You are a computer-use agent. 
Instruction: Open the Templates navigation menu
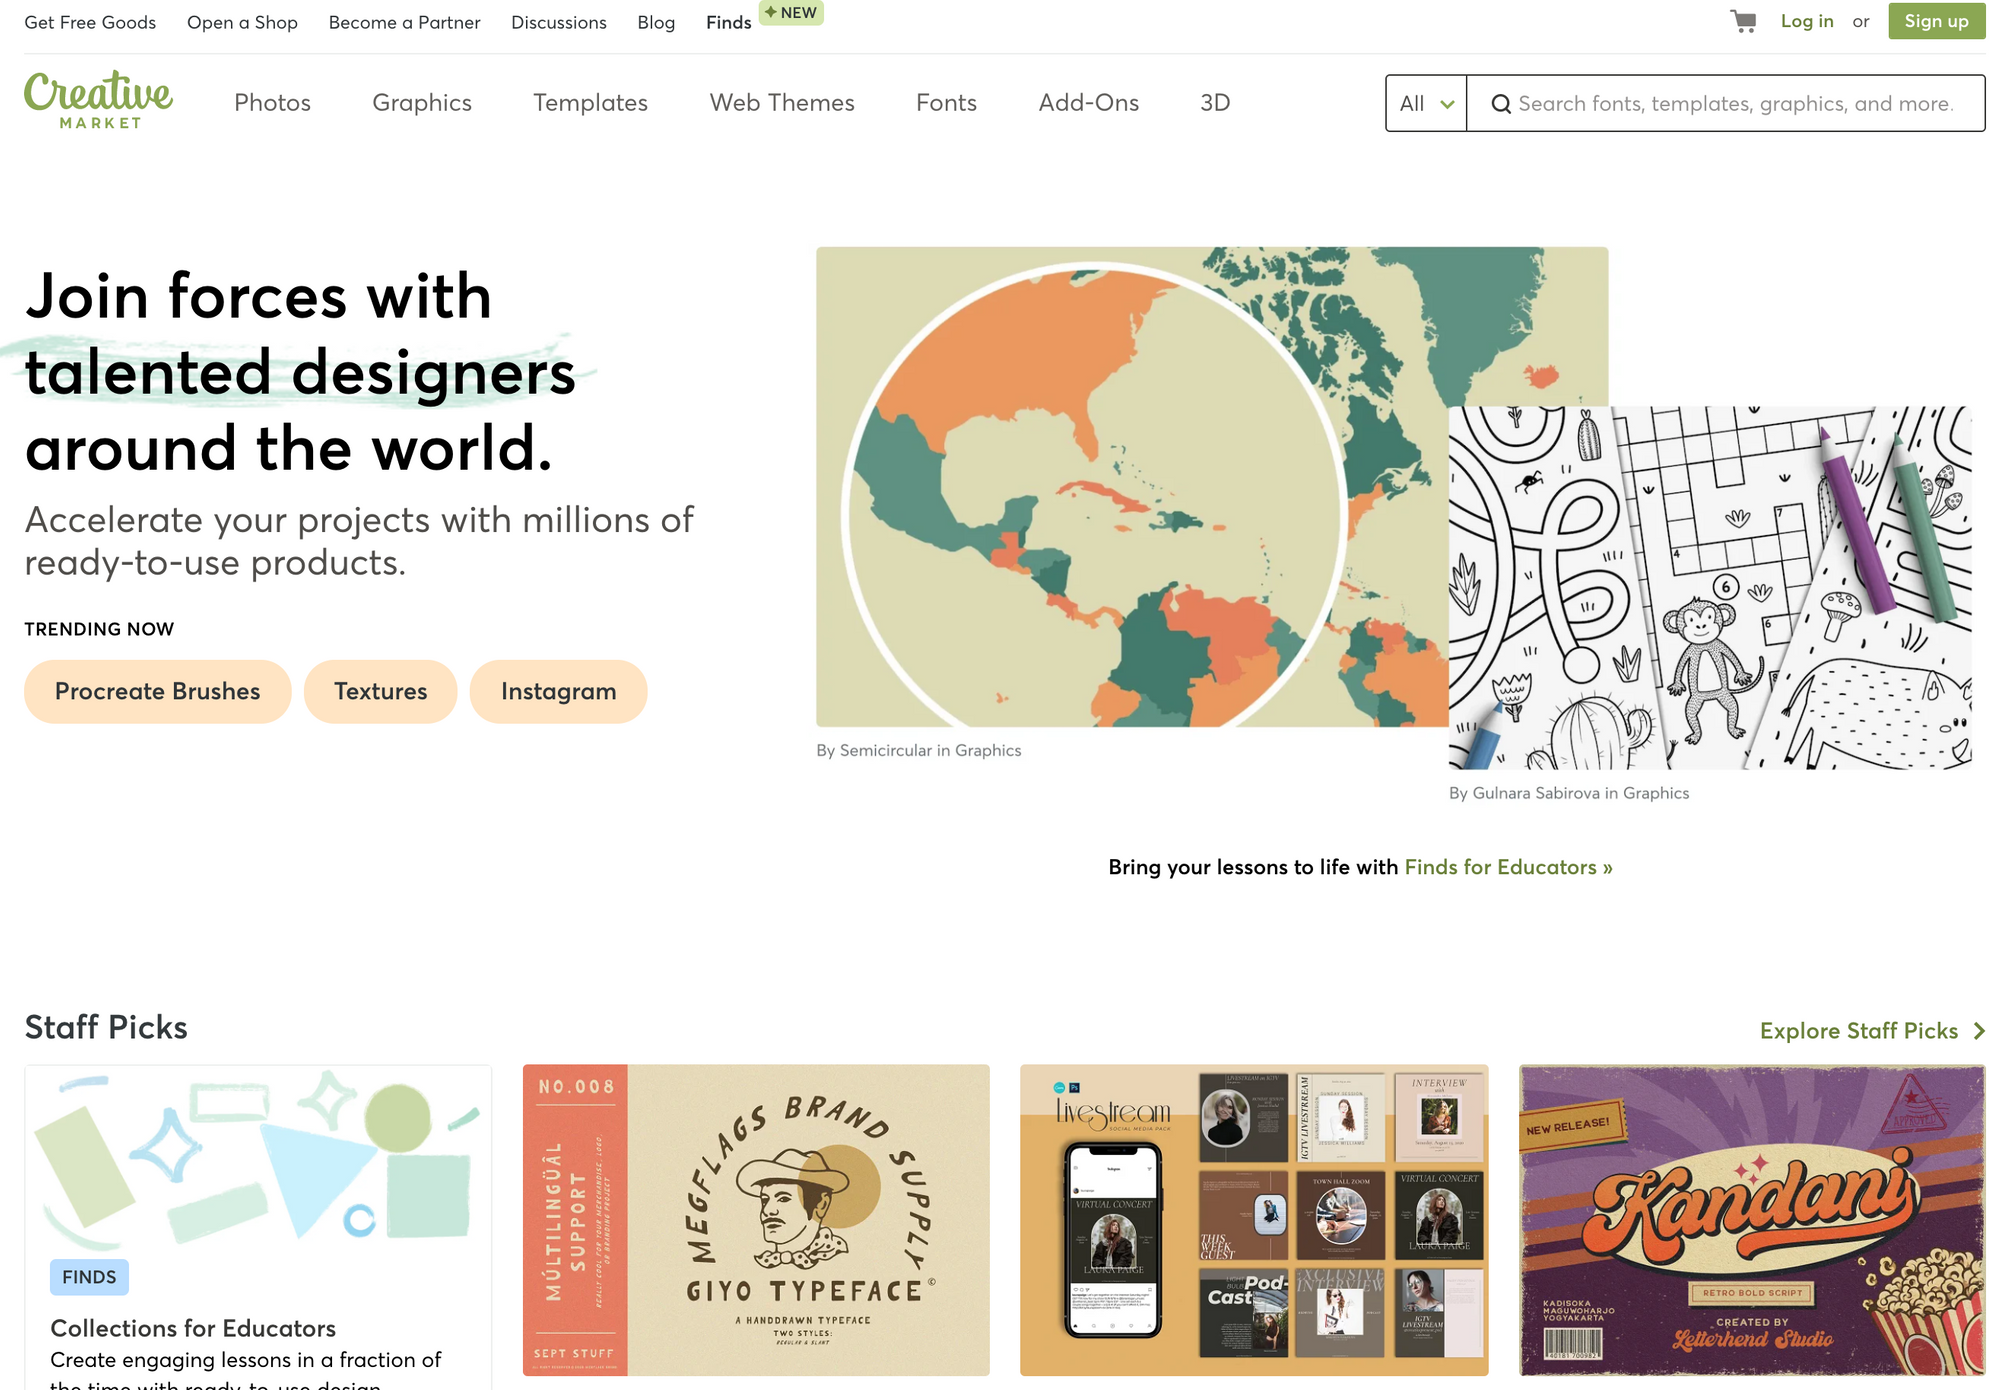point(590,103)
